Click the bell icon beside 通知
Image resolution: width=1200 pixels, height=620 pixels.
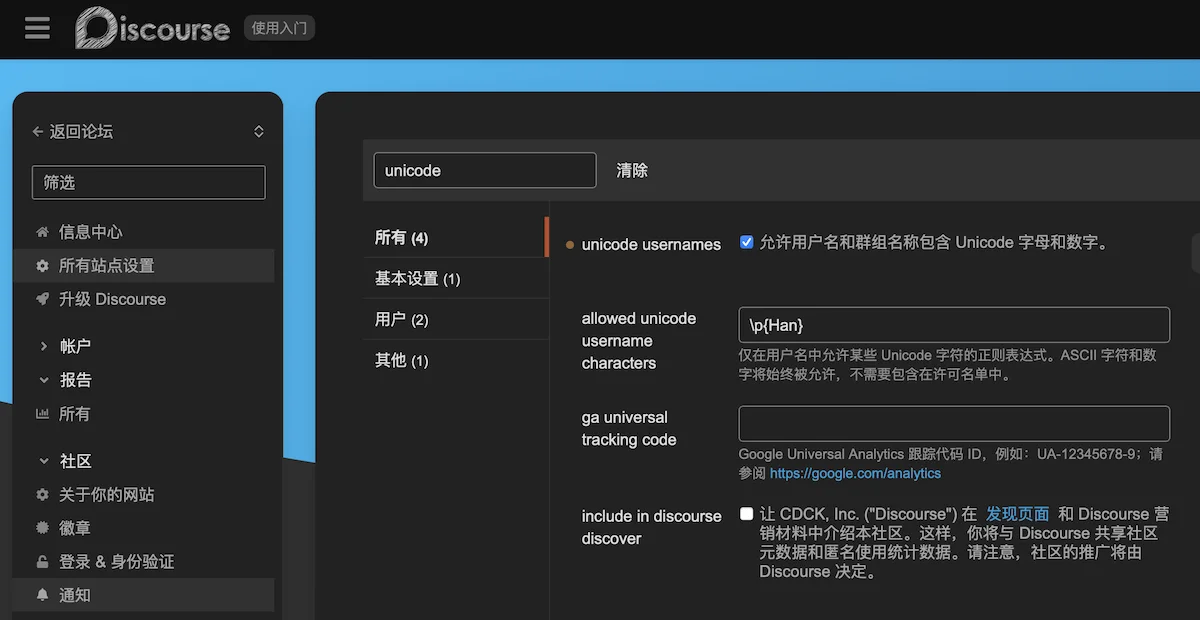(42, 595)
